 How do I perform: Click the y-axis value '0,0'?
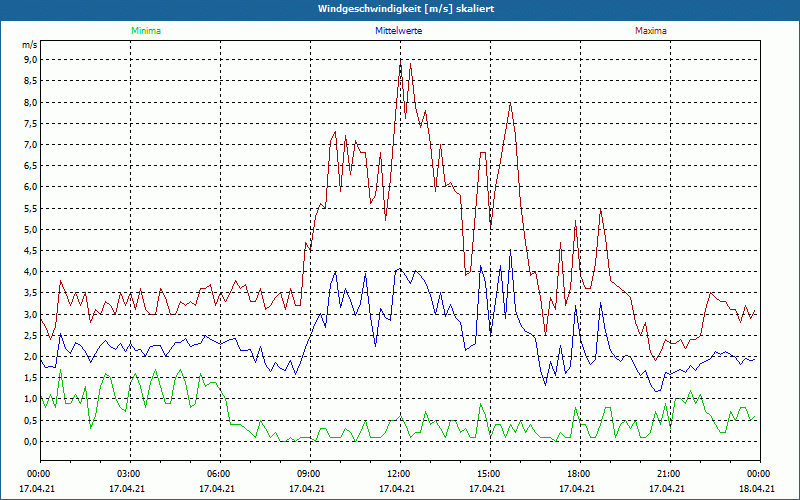coord(31,441)
